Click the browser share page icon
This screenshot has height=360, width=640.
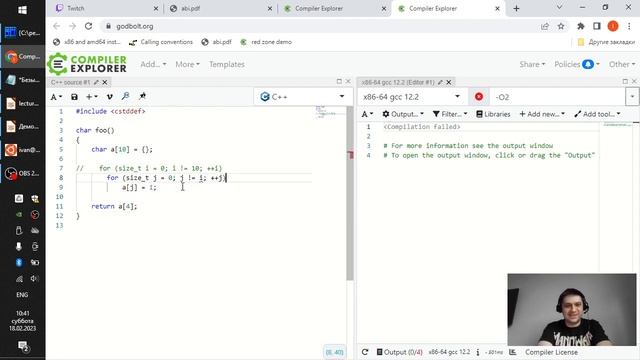click(x=545, y=26)
